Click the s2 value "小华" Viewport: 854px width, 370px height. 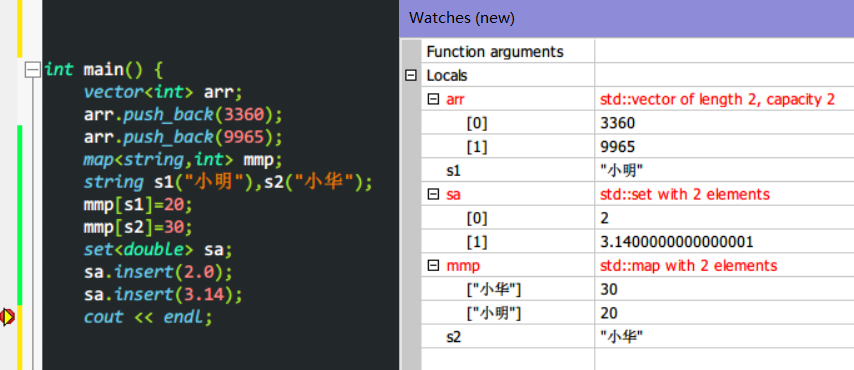(x=621, y=337)
